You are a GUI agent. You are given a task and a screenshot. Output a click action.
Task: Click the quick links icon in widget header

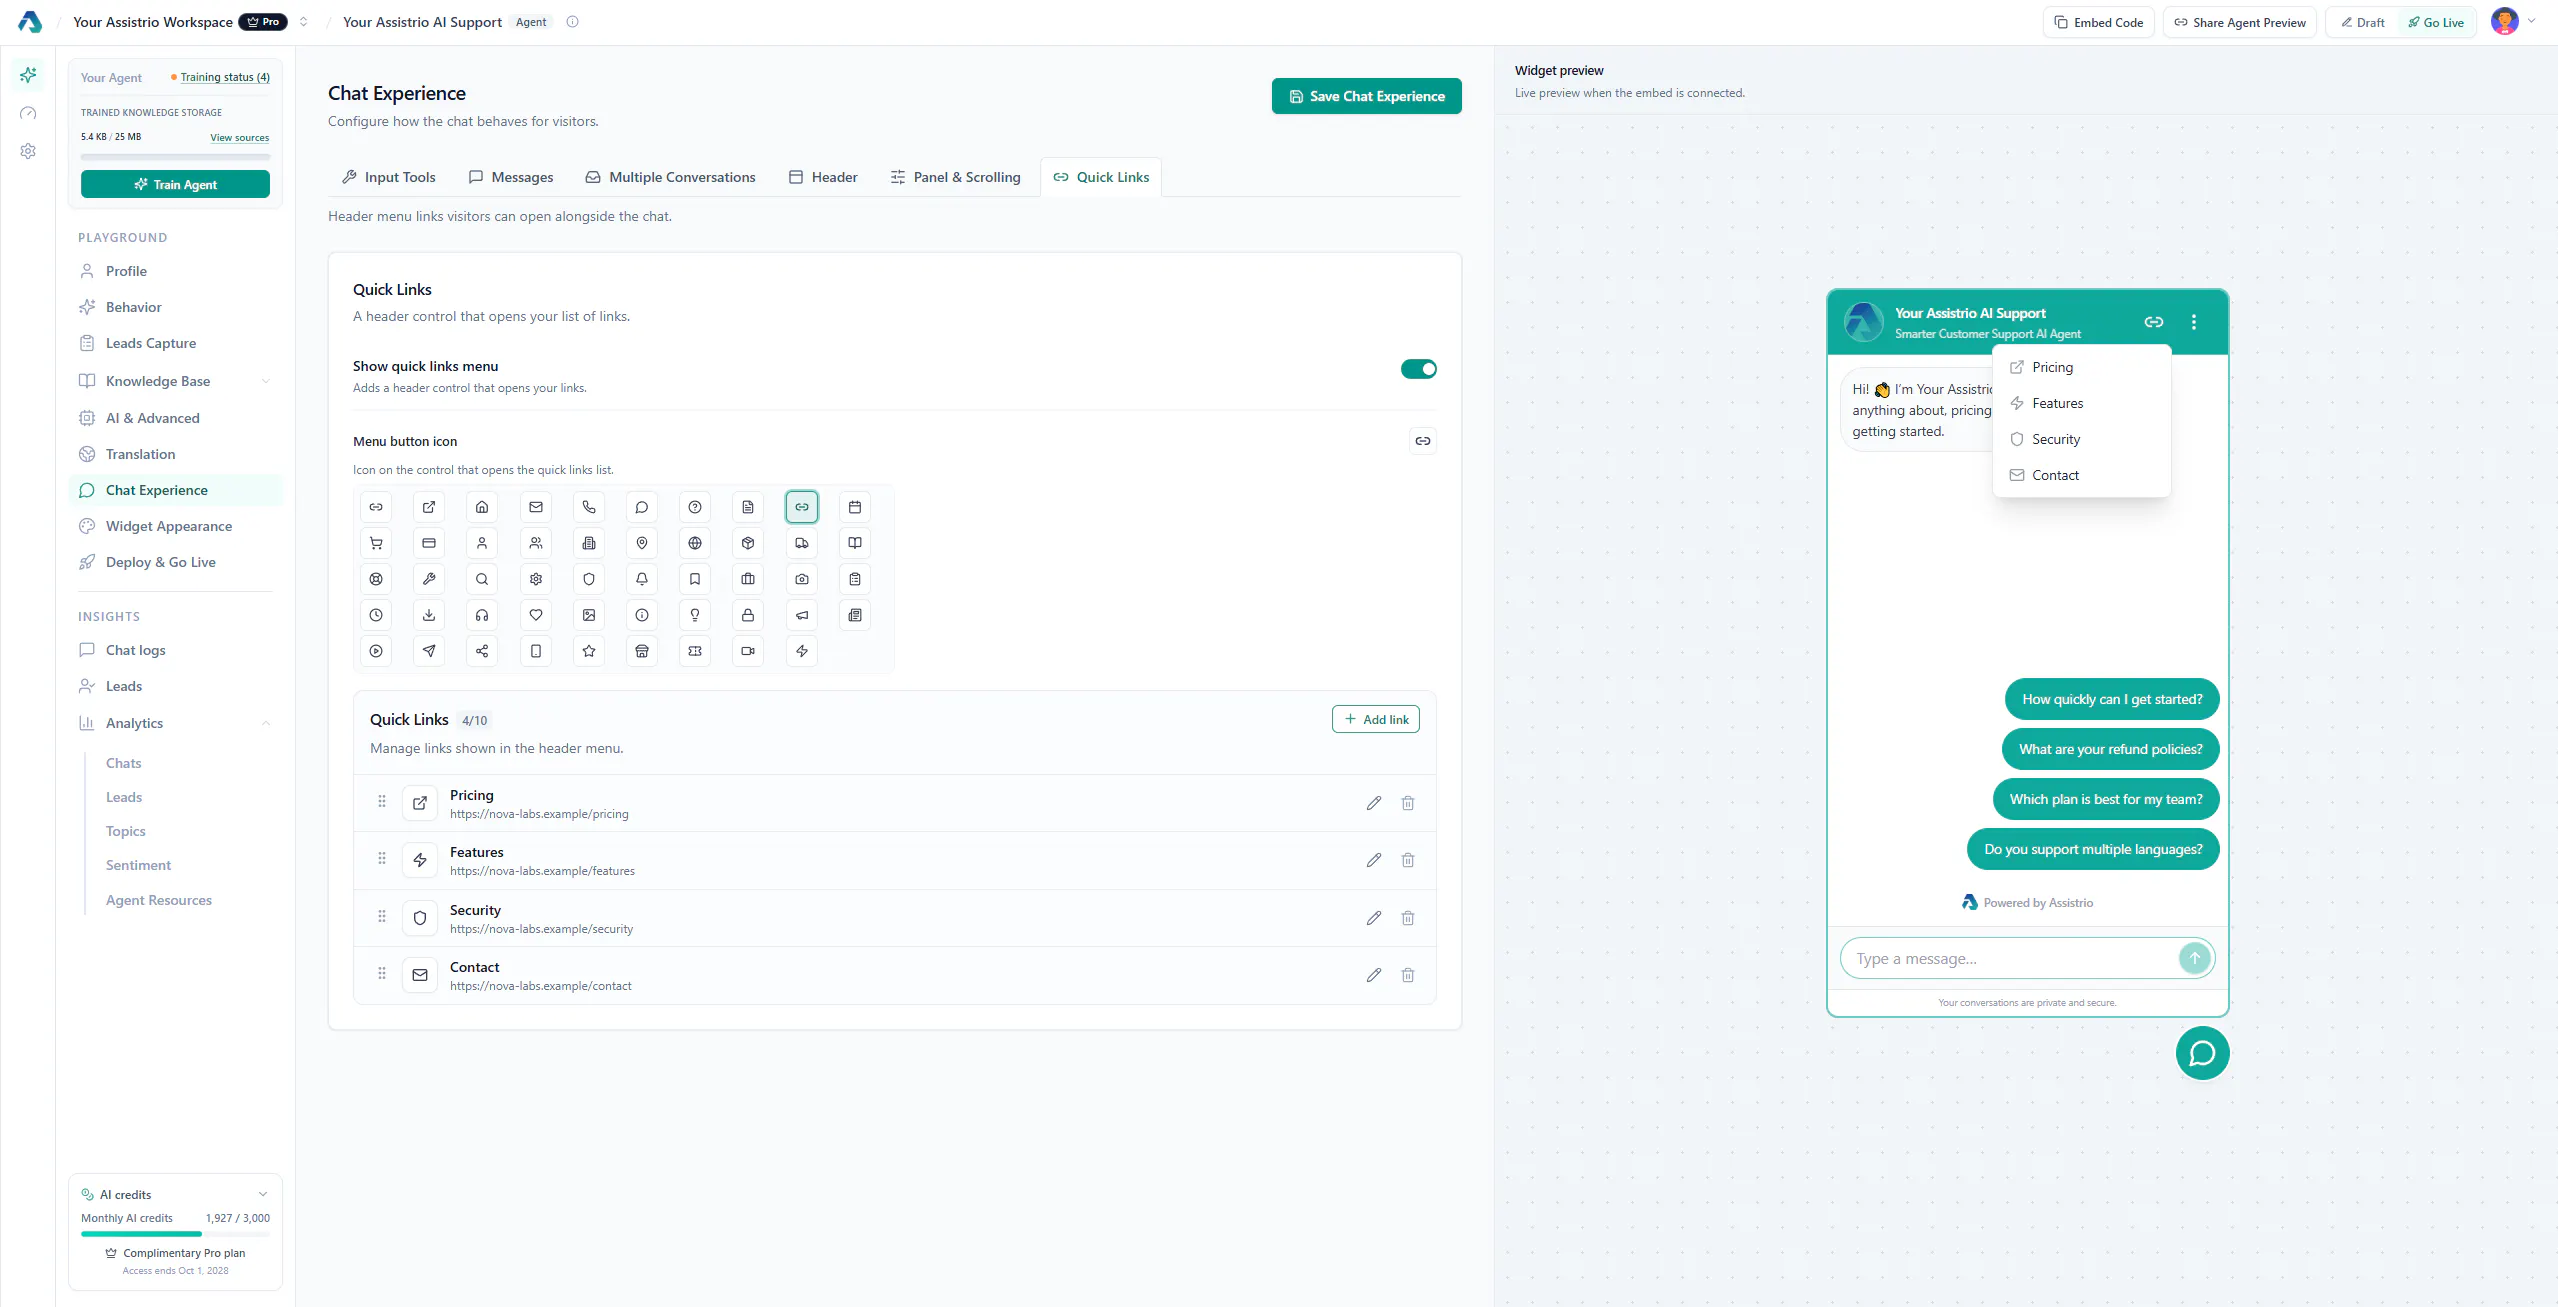pyautogui.click(x=2154, y=322)
